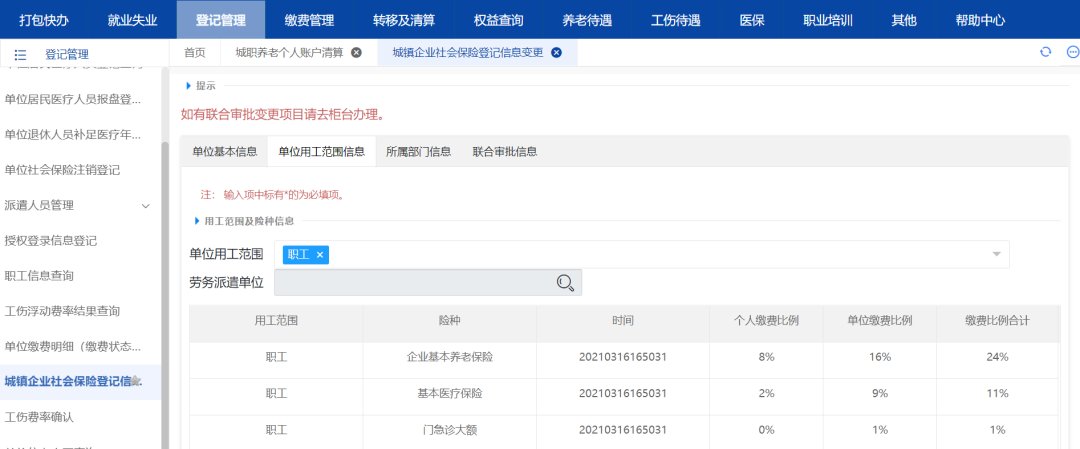Switch to the 所属部门信息 tab
This screenshot has width=1080, height=449.
point(418,152)
